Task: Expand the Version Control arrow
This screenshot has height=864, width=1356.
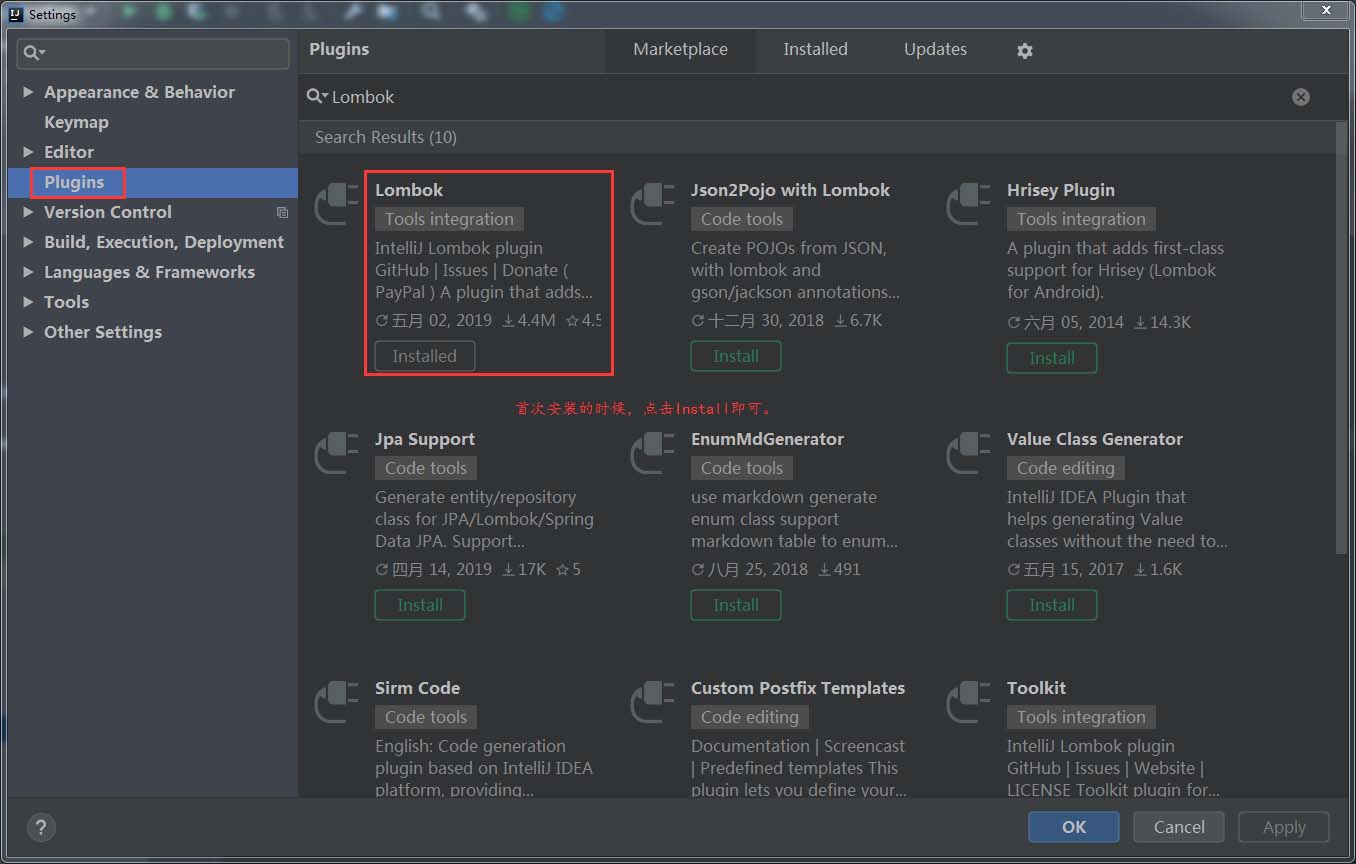Action: pyautogui.click(x=28, y=212)
